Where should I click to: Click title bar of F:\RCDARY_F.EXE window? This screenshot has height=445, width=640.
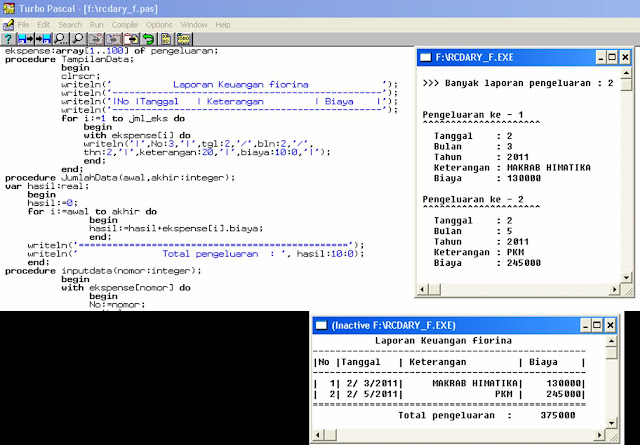pos(524,57)
